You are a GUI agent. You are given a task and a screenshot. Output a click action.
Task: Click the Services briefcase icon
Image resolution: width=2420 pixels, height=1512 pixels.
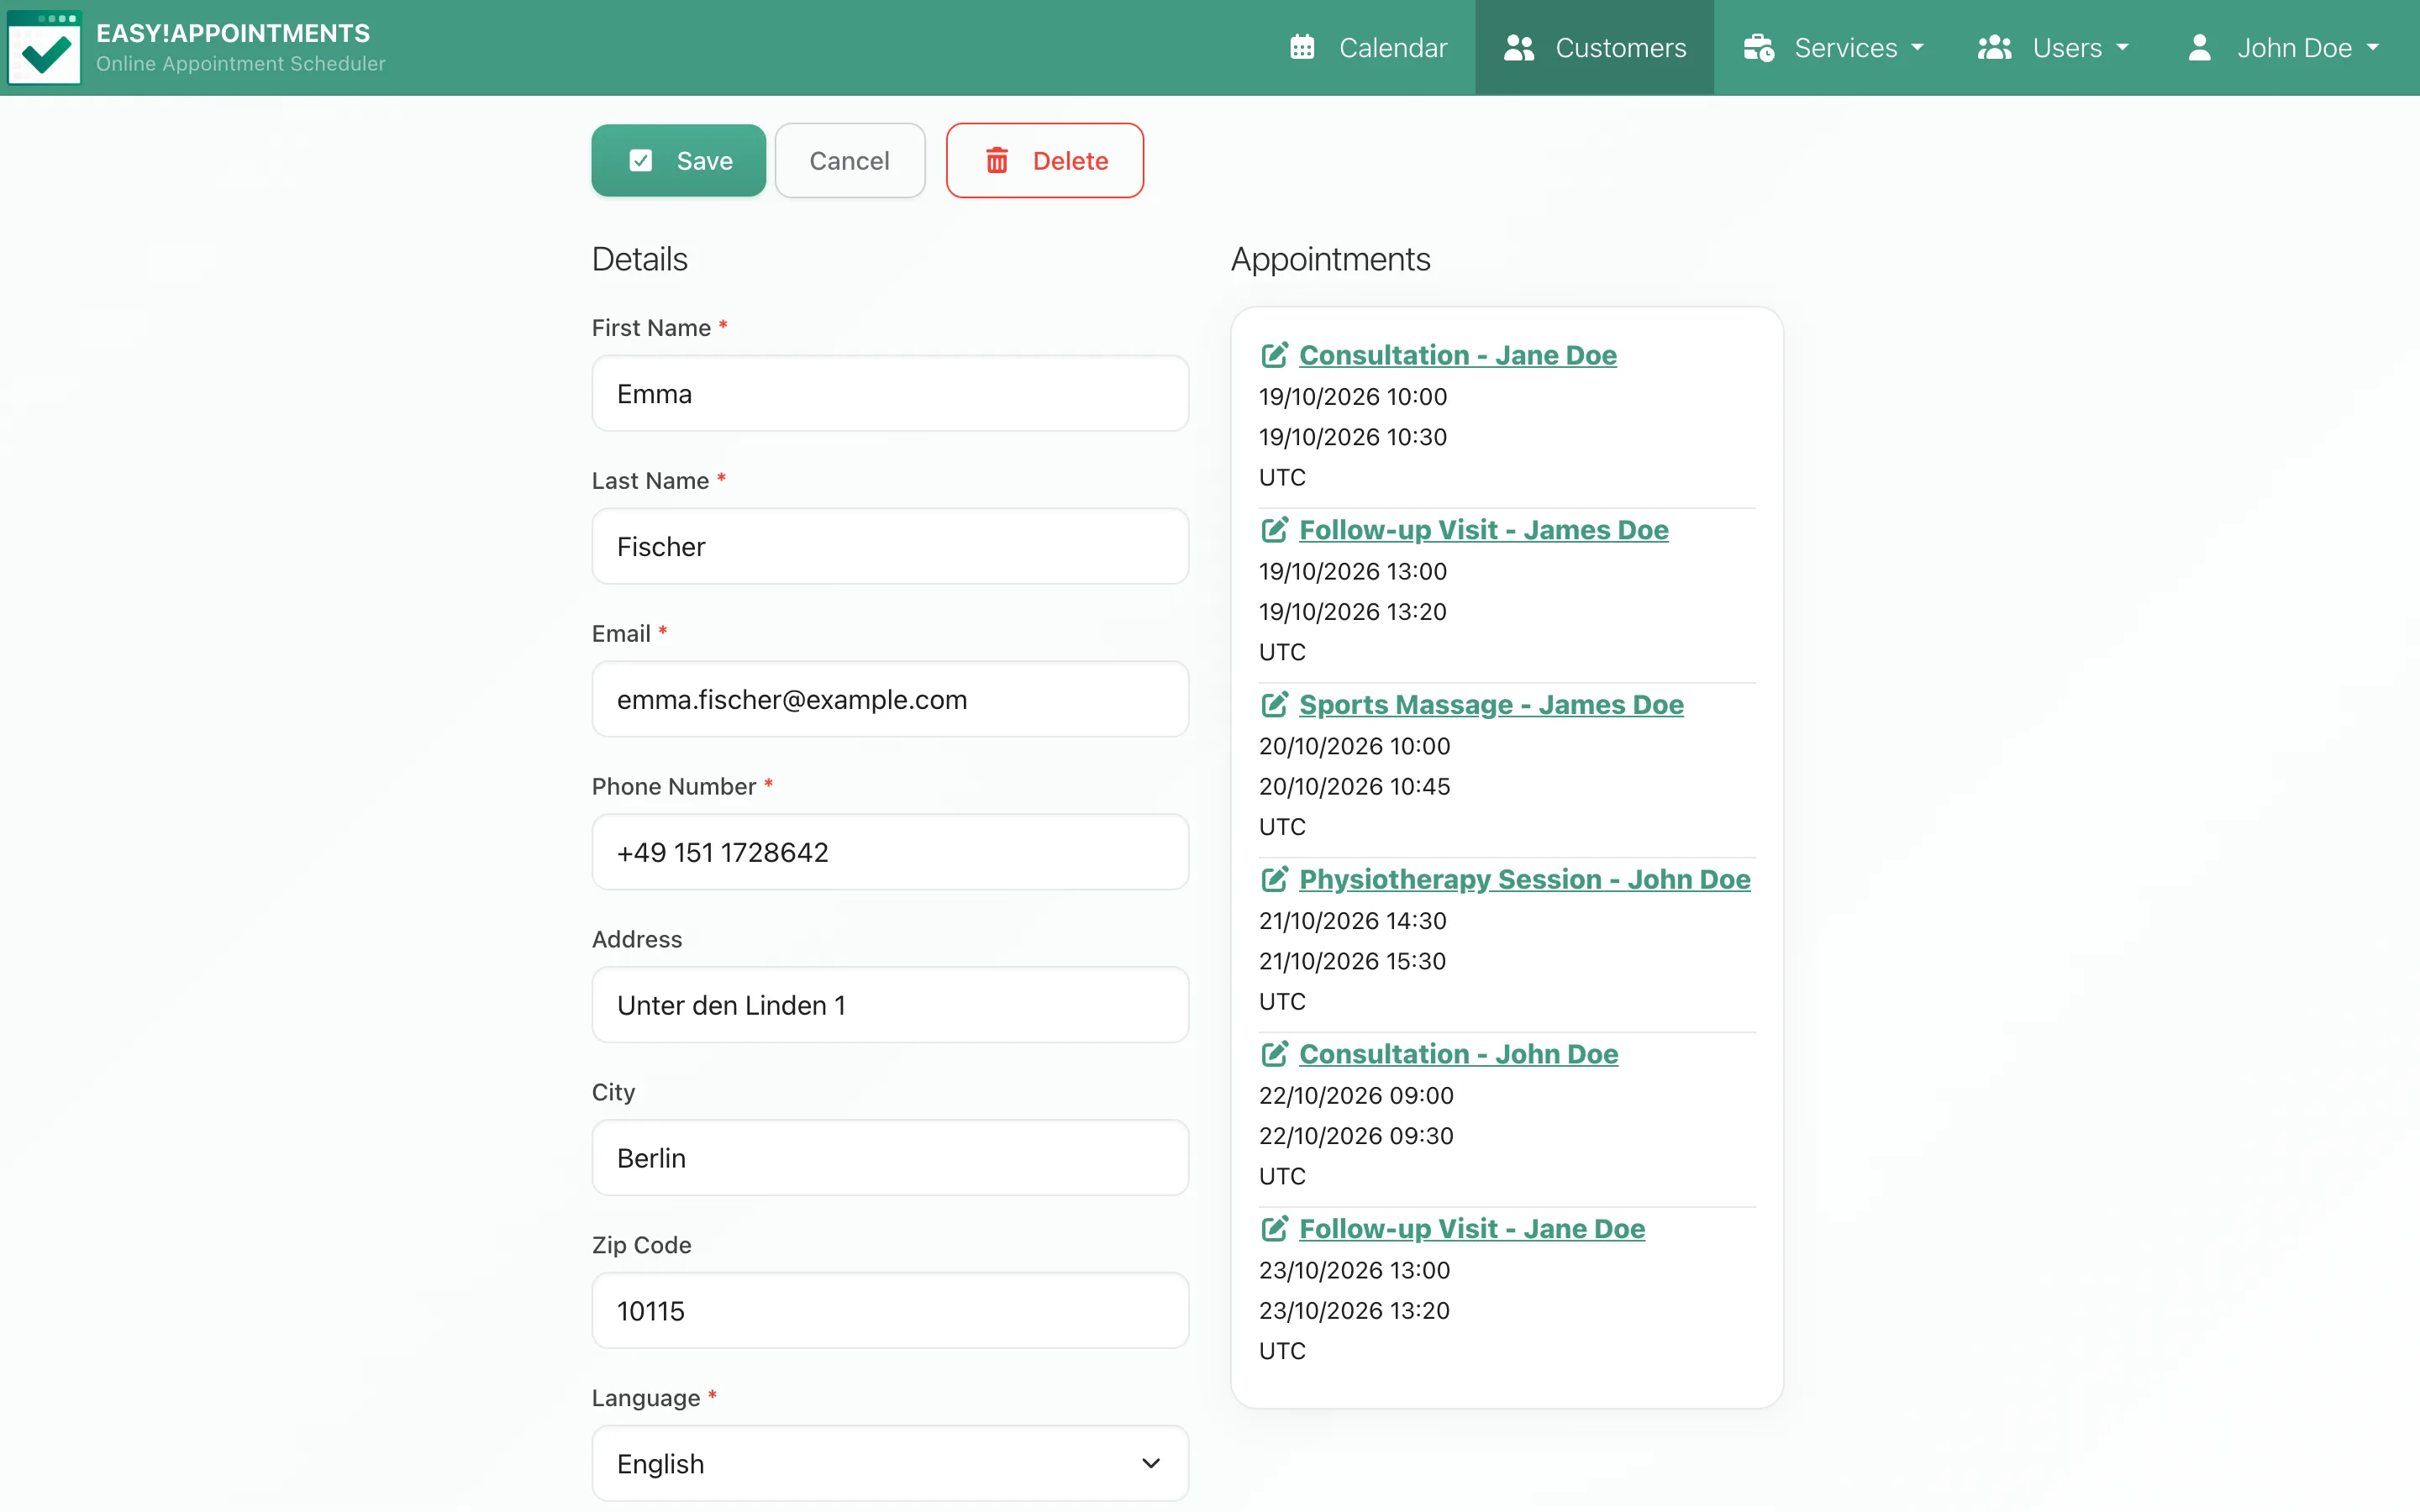pos(1758,47)
